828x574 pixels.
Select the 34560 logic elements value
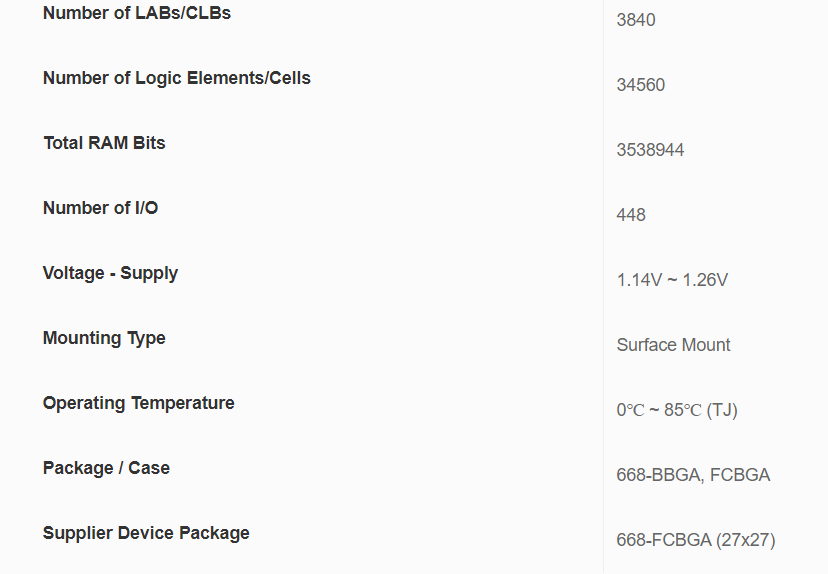[641, 85]
